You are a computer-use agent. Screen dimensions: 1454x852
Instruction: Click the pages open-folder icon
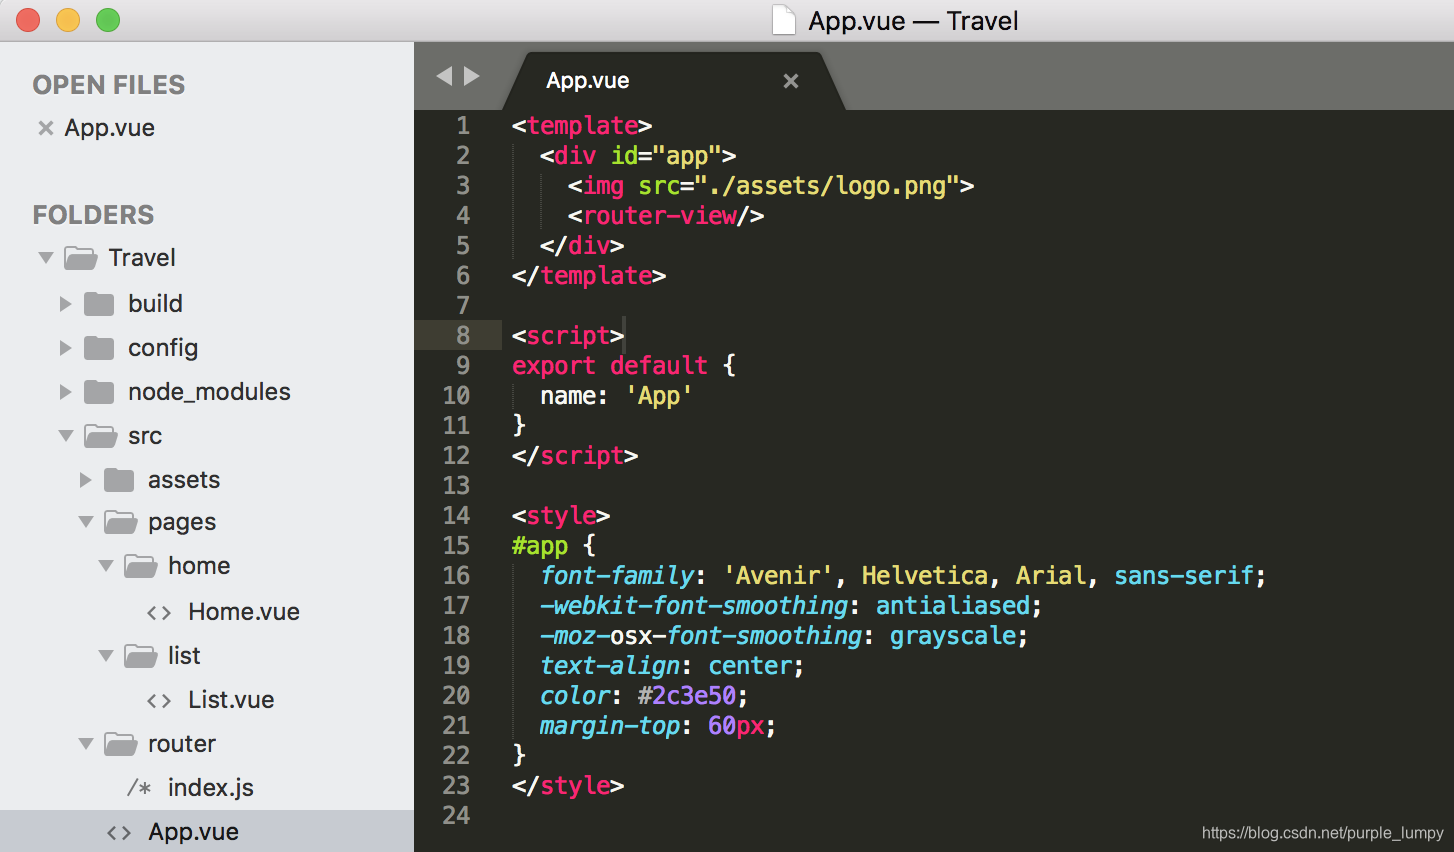pyautogui.click(x=121, y=522)
